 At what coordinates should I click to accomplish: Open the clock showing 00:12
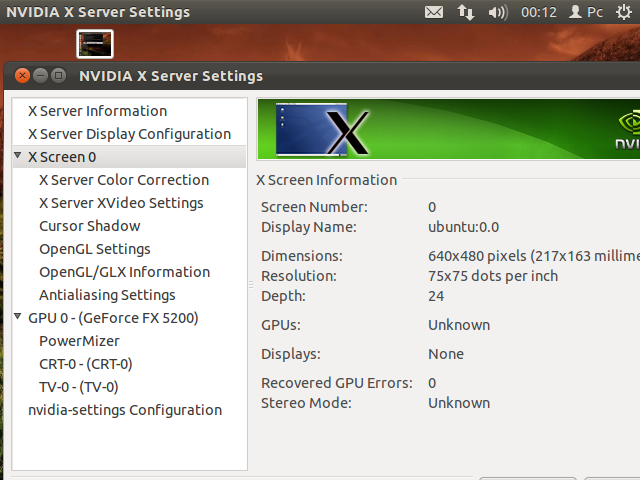pyautogui.click(x=539, y=13)
